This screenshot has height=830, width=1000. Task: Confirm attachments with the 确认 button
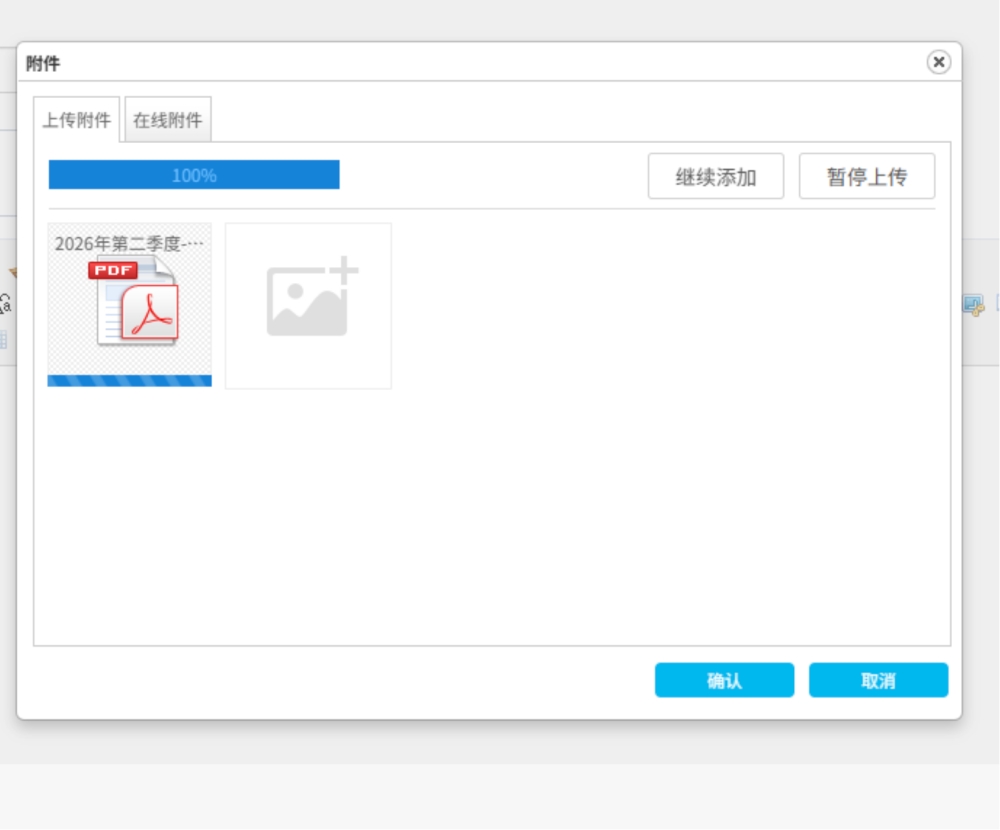(x=724, y=680)
